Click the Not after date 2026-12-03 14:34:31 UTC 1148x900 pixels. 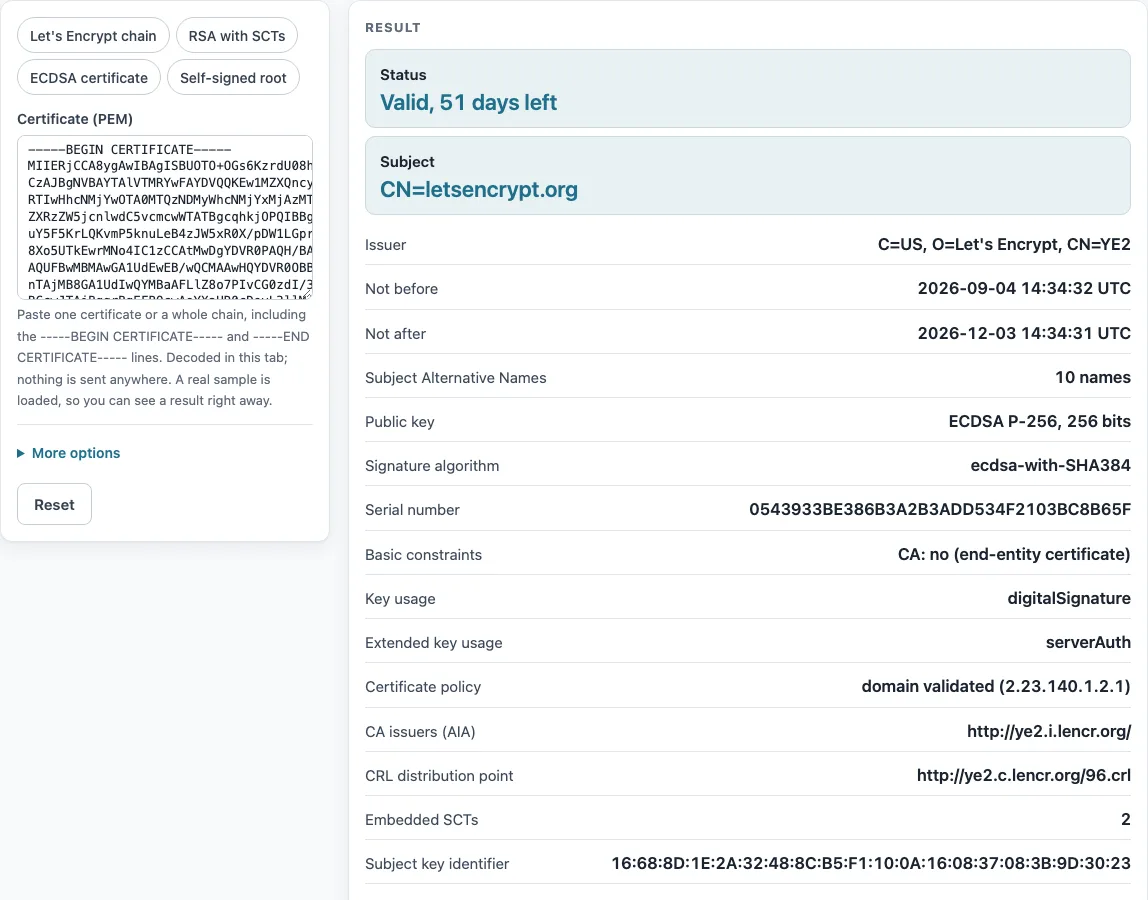tap(1024, 333)
